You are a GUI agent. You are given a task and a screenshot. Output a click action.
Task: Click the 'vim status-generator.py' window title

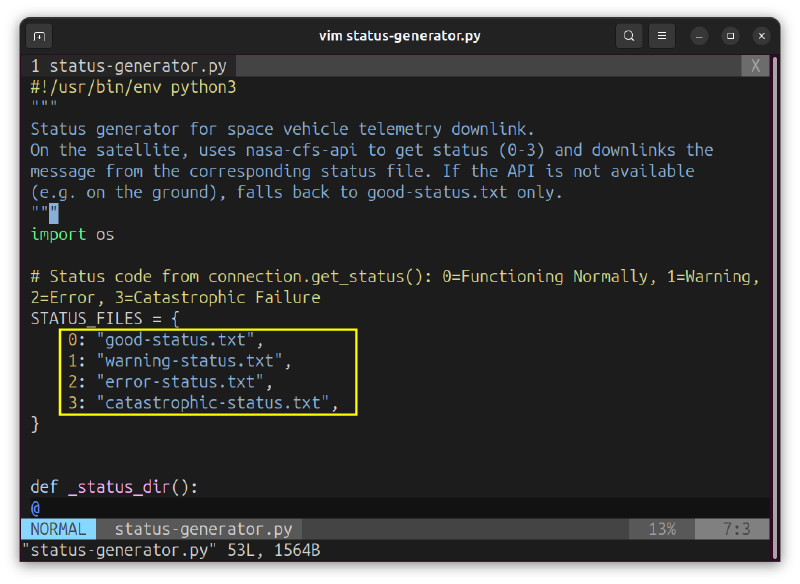(399, 36)
